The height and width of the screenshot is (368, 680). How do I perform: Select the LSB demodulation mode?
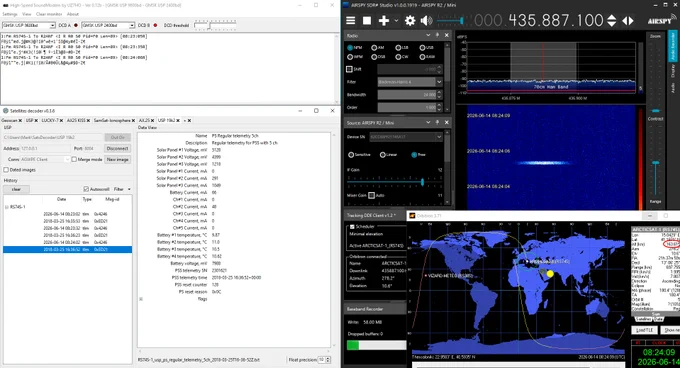[398, 47]
